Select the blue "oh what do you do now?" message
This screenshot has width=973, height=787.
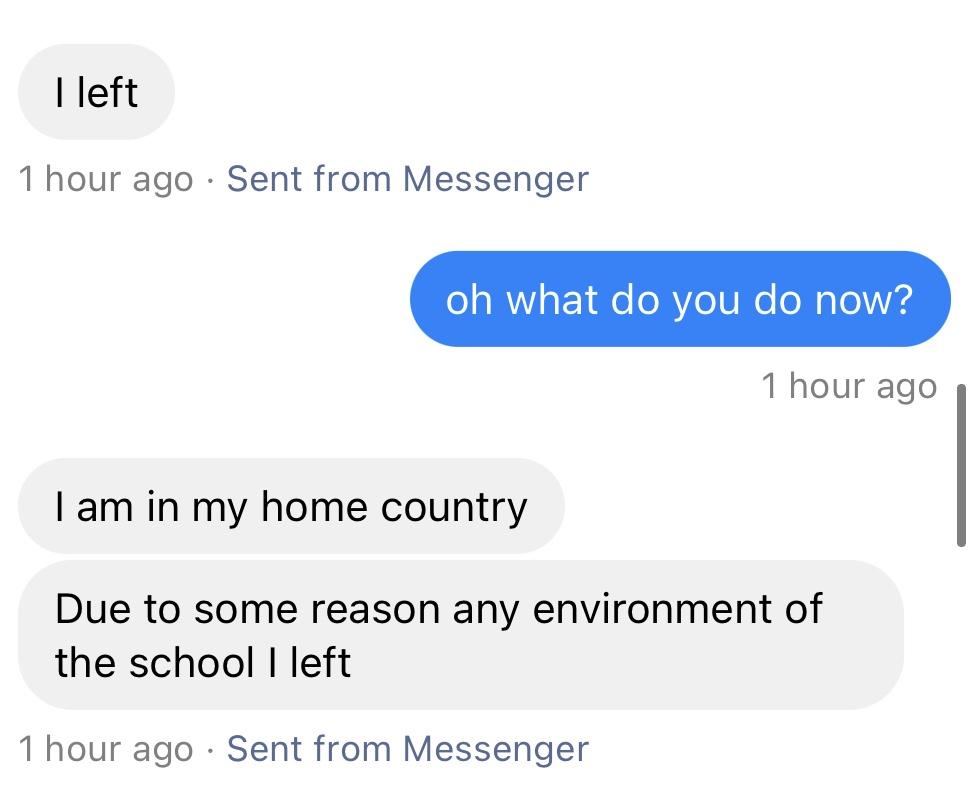pos(680,299)
